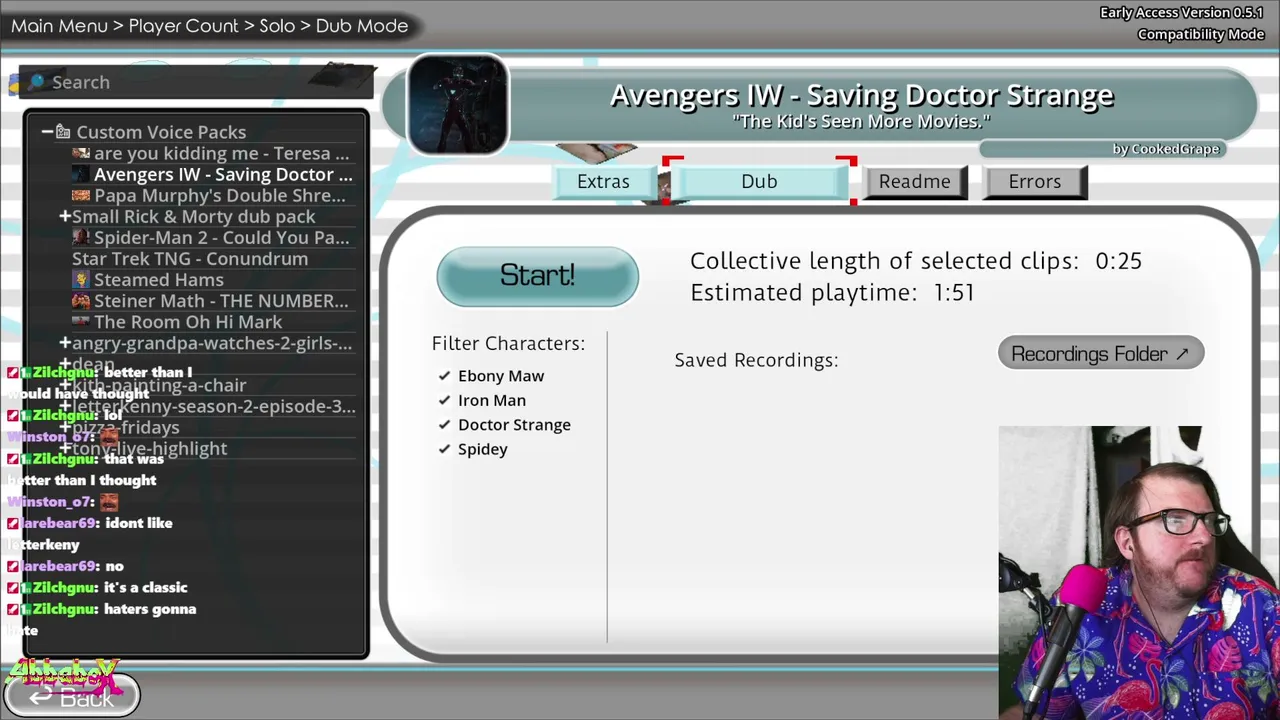The image size is (1280, 720).
Task: Open the Errors tab
Action: pyautogui.click(x=1035, y=182)
